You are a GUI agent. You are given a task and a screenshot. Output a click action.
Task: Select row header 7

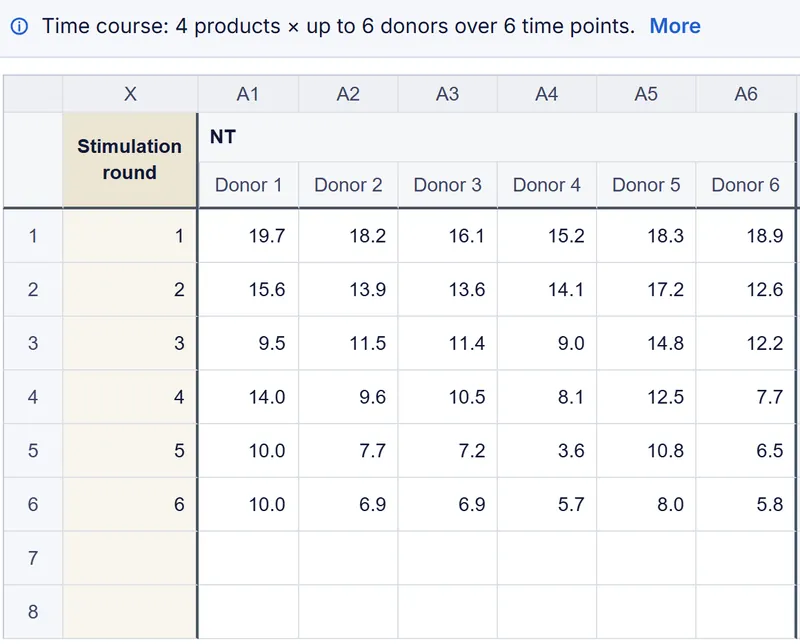(33, 558)
